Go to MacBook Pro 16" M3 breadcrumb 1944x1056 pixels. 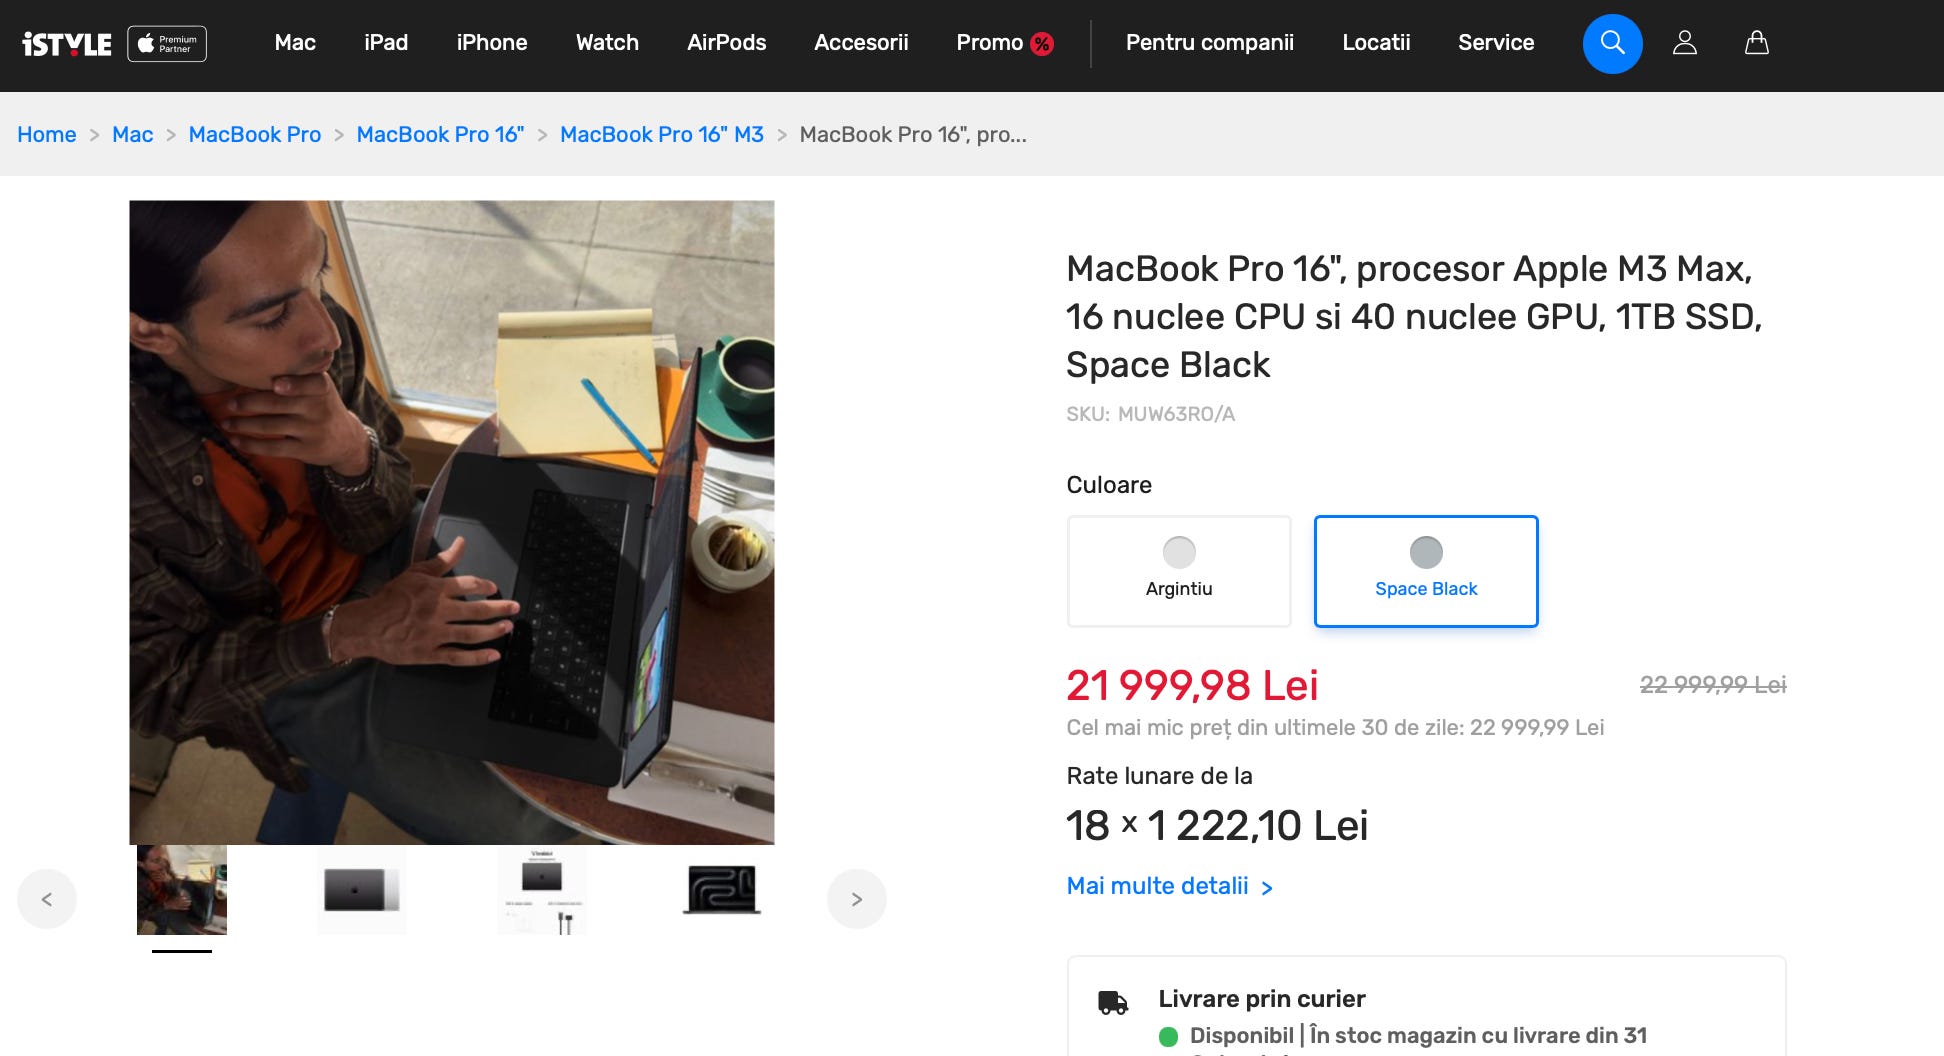(662, 134)
